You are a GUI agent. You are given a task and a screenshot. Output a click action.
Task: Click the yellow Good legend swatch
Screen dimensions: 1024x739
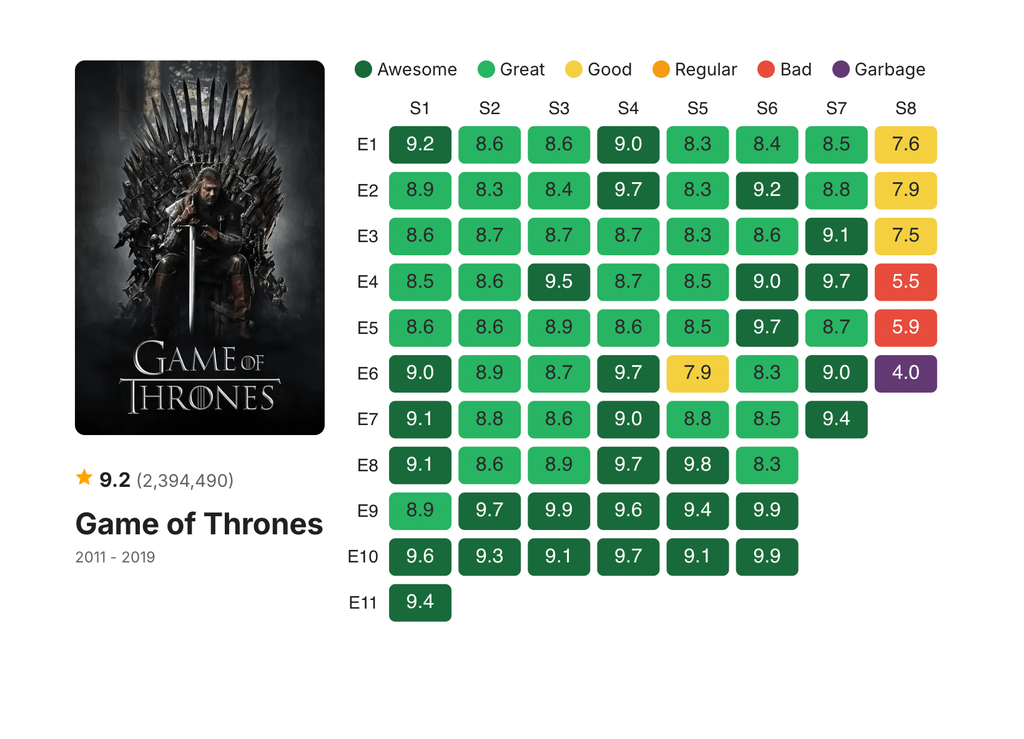(x=574, y=69)
